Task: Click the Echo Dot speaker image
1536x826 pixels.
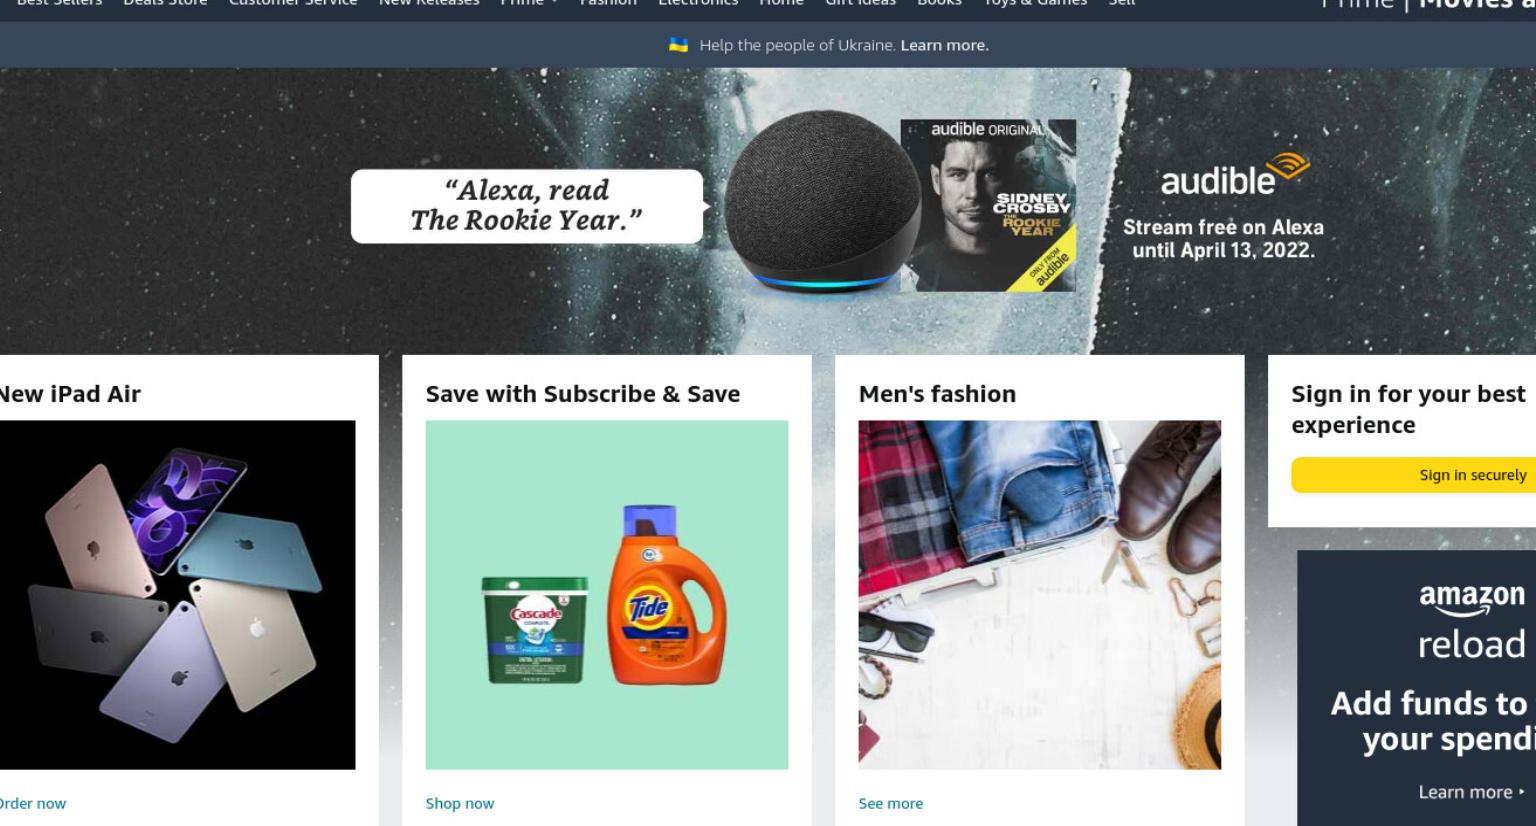Action: tap(820, 201)
